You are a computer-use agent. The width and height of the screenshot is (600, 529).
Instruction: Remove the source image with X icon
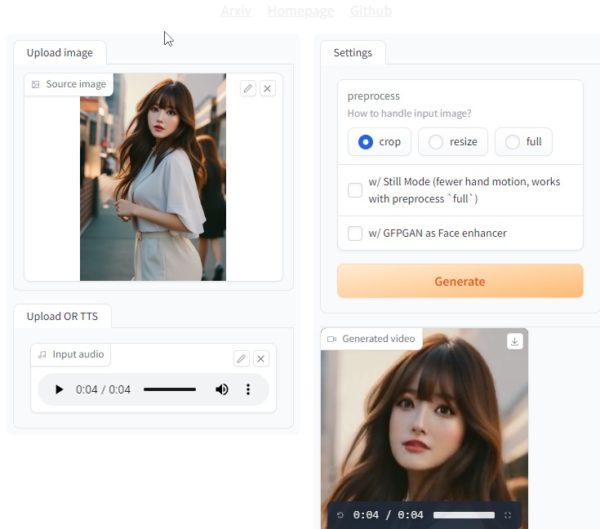[267, 88]
